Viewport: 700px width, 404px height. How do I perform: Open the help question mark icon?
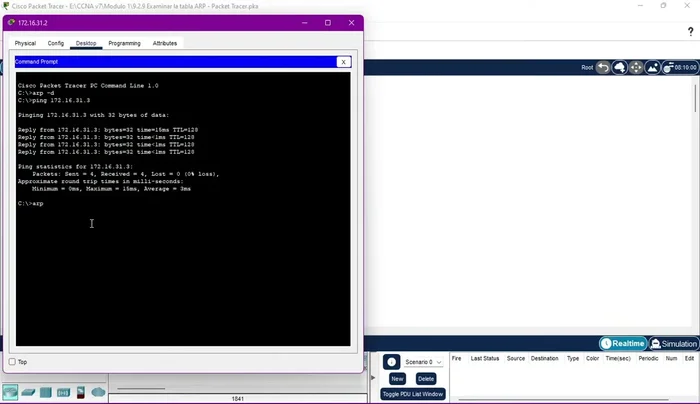pyautogui.click(x=690, y=32)
